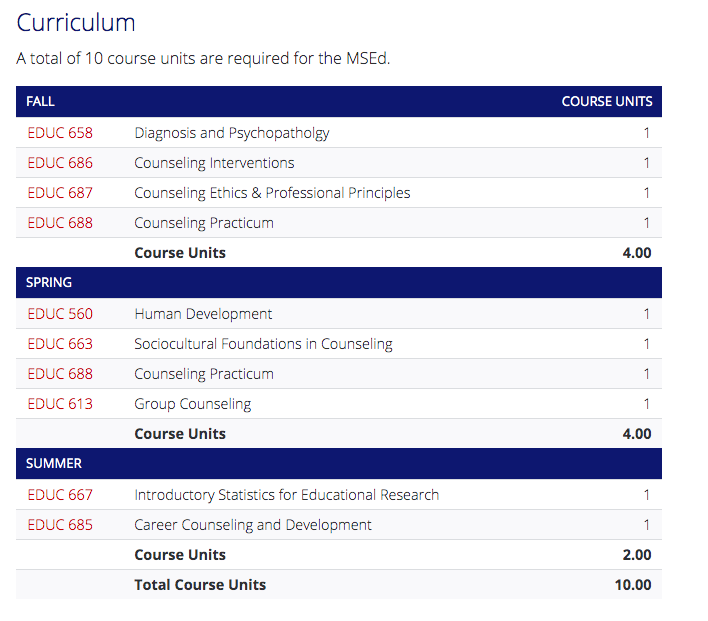Click the SUMMER section header
The width and height of the screenshot is (708, 621).
[54, 464]
